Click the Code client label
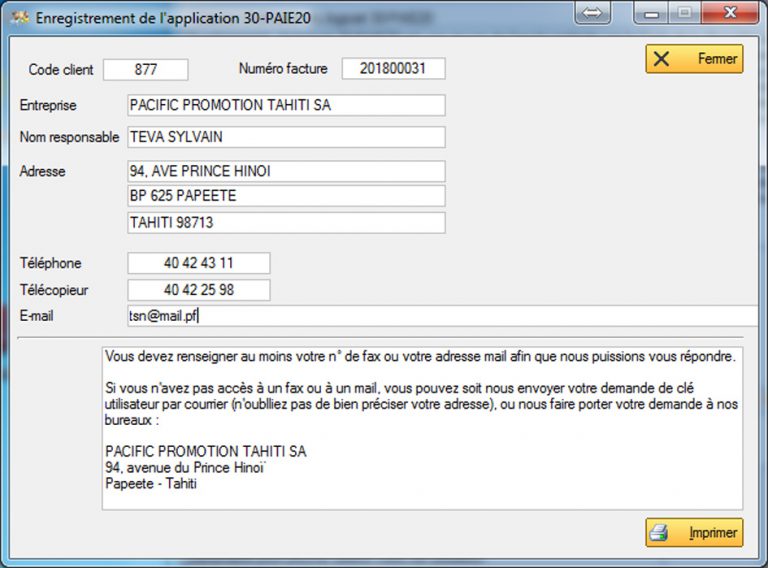Viewport: 768px width, 568px height. pos(61,70)
